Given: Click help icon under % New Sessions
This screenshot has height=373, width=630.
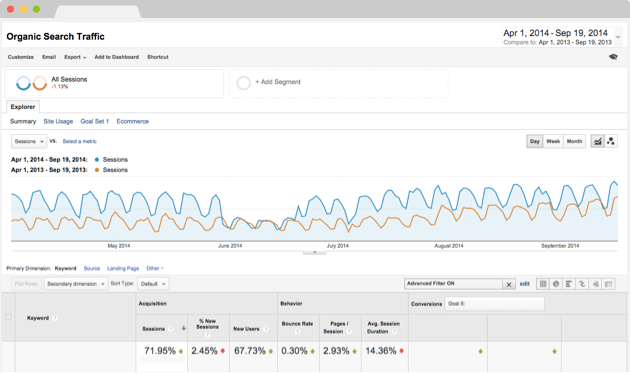Looking at the screenshot, I should click(x=207, y=335).
